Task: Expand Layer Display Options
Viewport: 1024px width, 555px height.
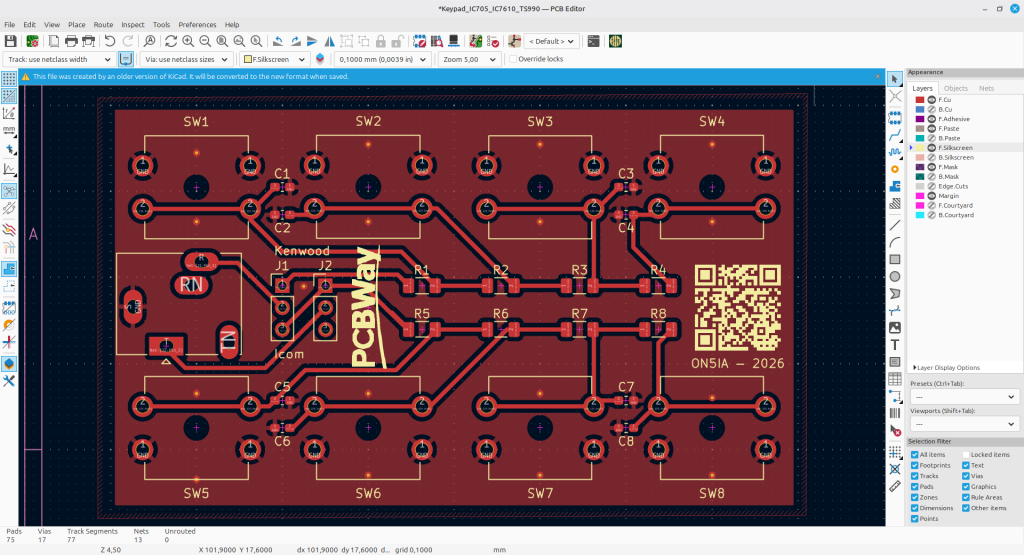Action: tap(947, 368)
